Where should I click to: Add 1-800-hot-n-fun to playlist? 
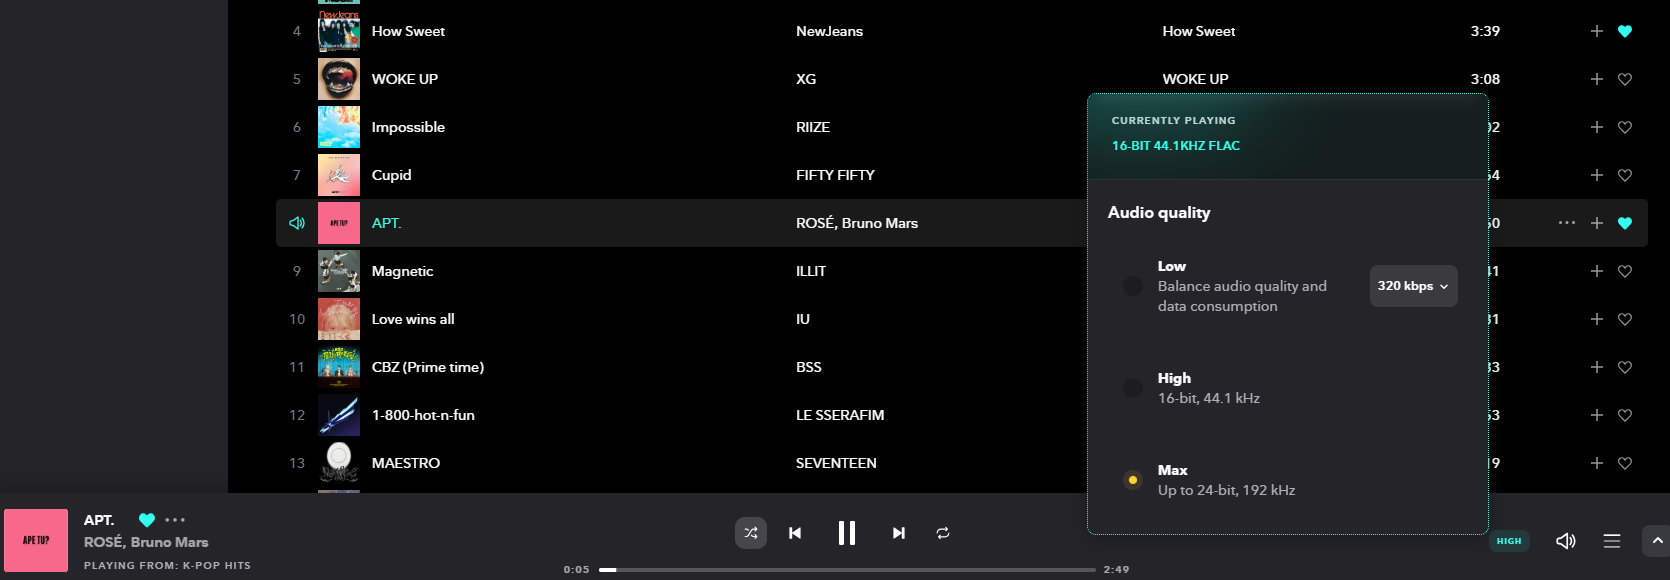[1597, 415]
